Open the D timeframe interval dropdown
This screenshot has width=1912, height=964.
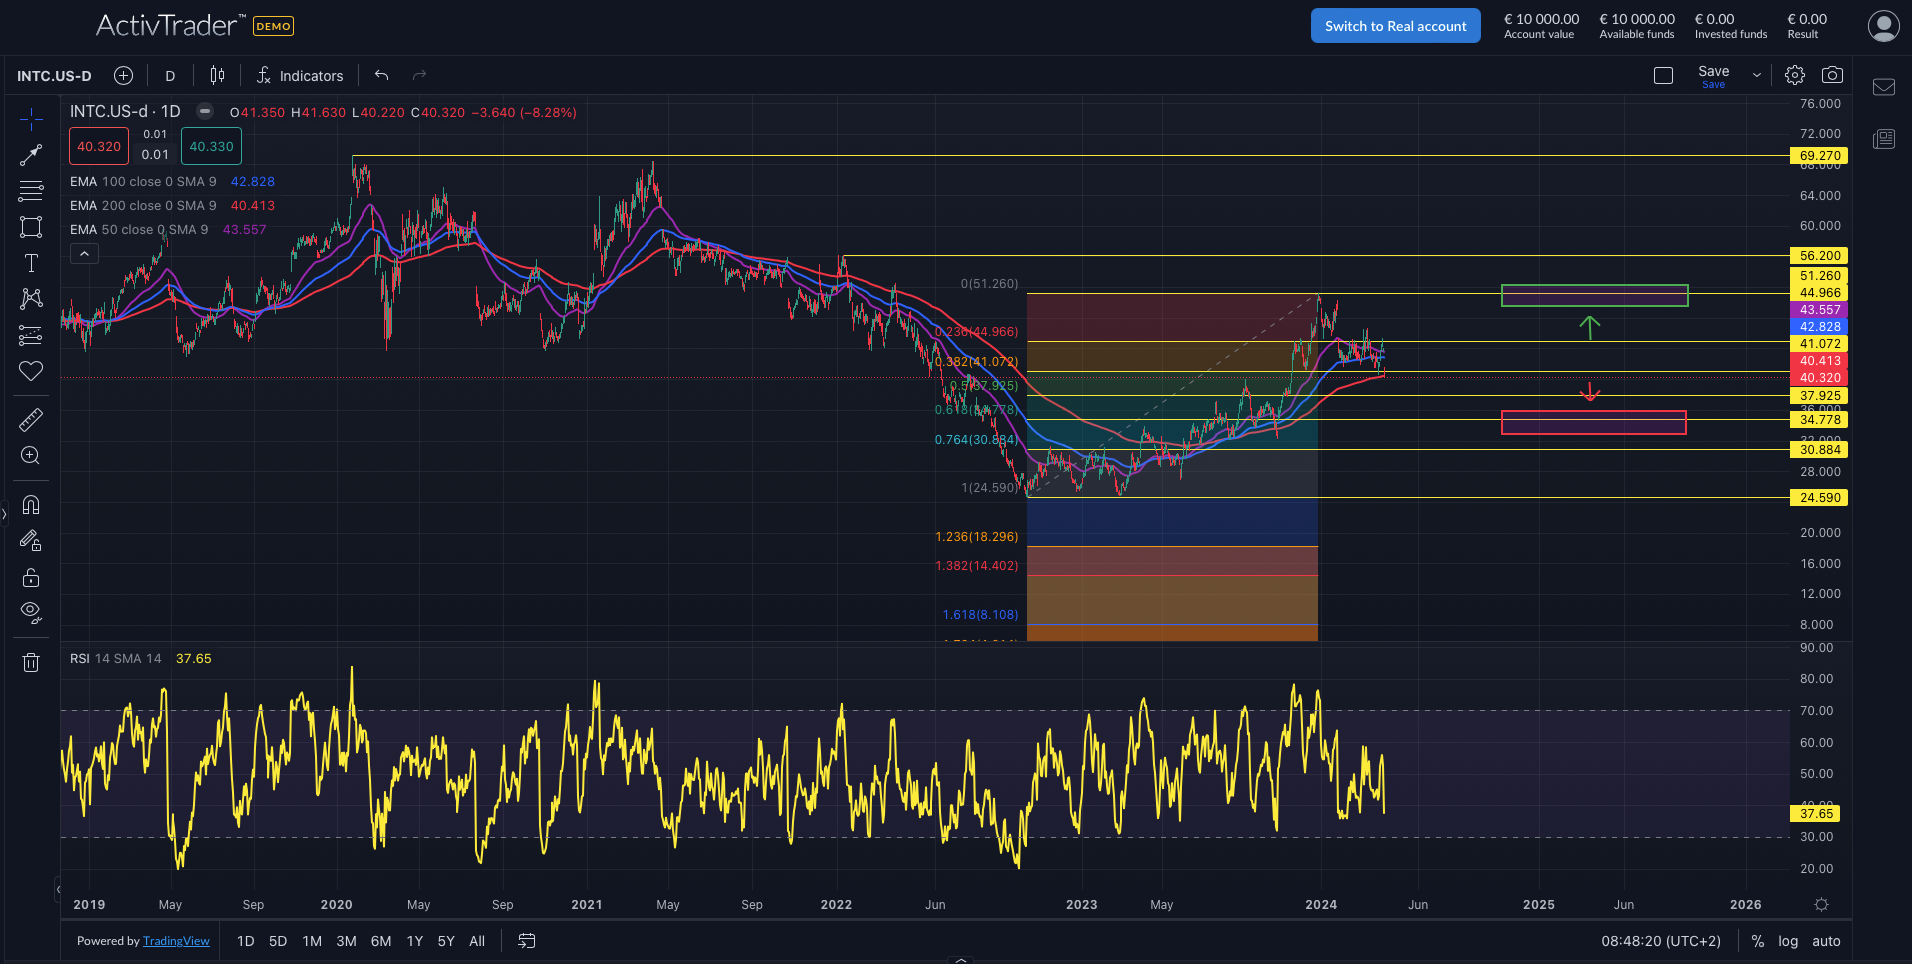coord(170,76)
